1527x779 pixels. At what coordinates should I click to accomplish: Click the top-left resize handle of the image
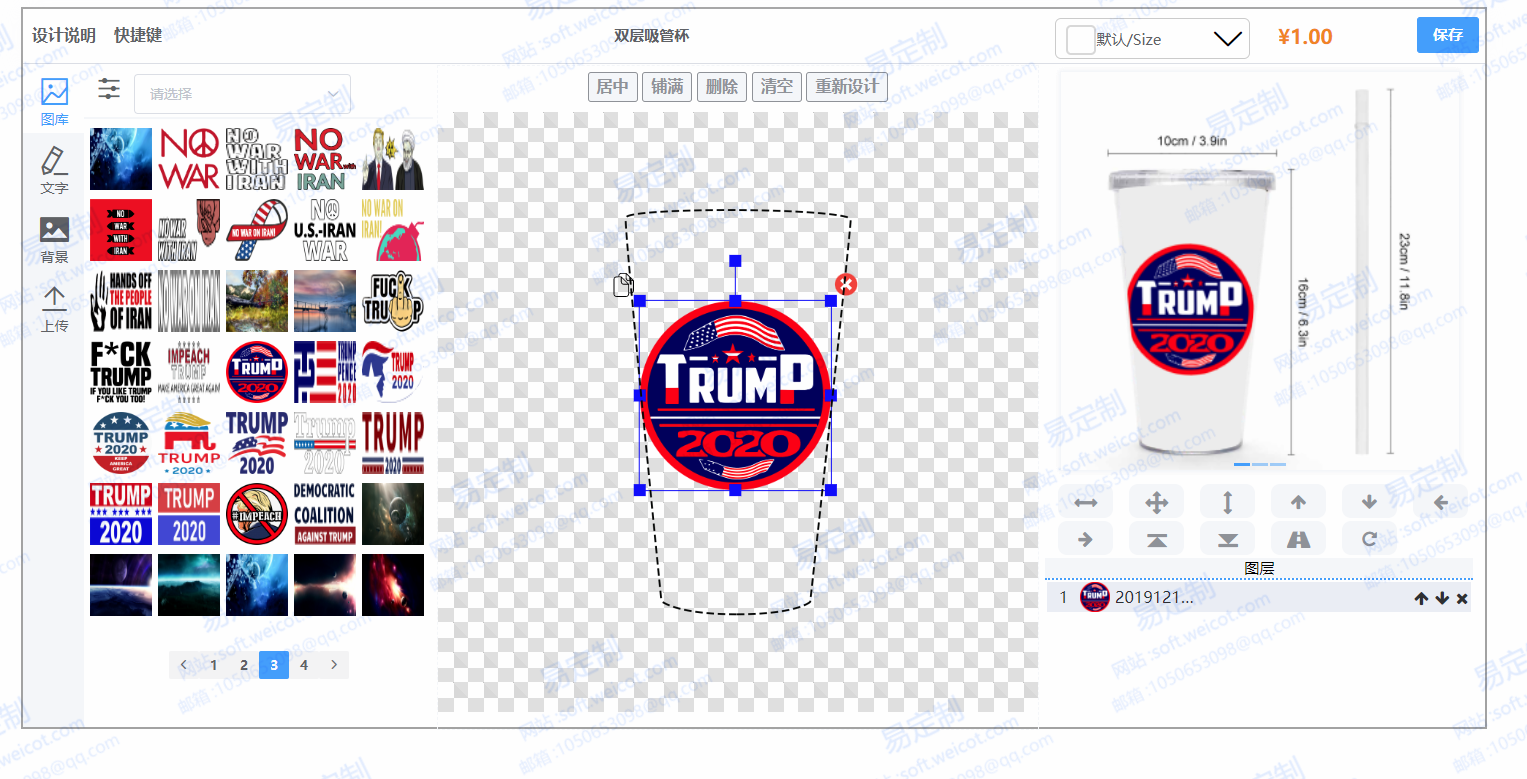640,301
